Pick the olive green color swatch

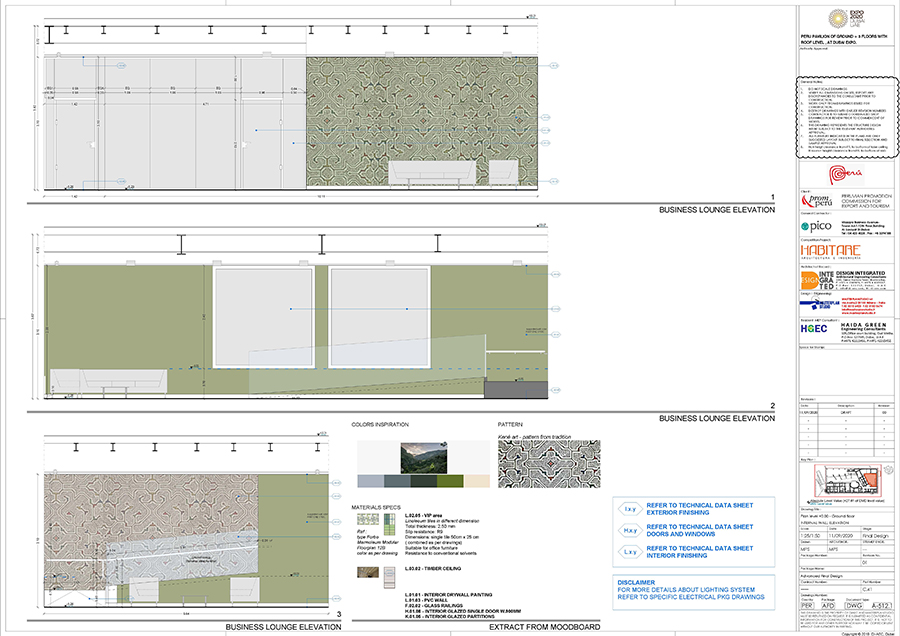click(450, 481)
